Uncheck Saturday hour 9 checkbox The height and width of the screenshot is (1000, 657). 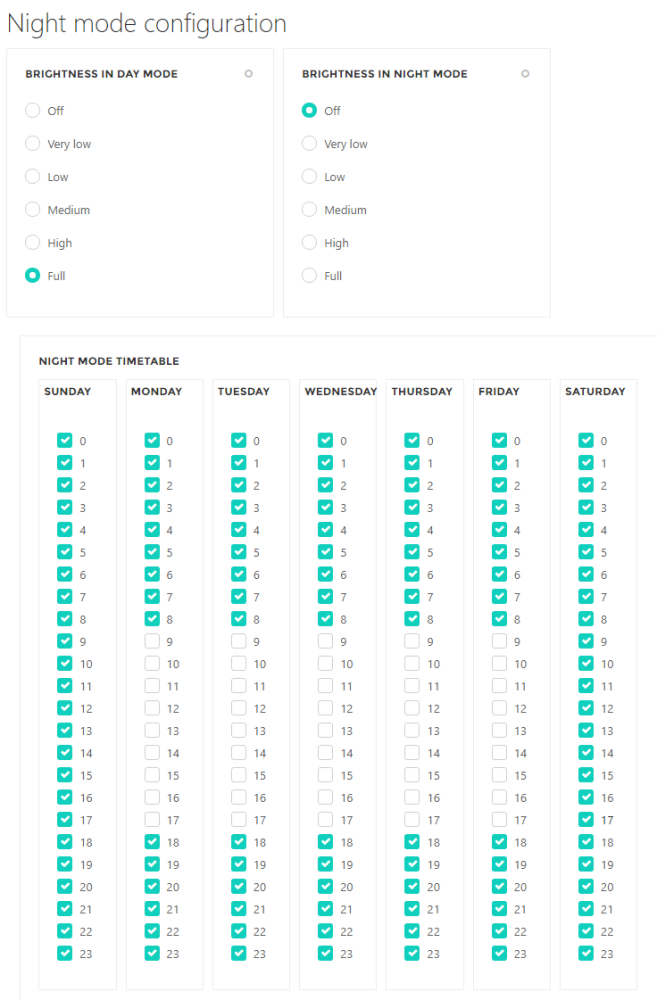[x=586, y=642]
